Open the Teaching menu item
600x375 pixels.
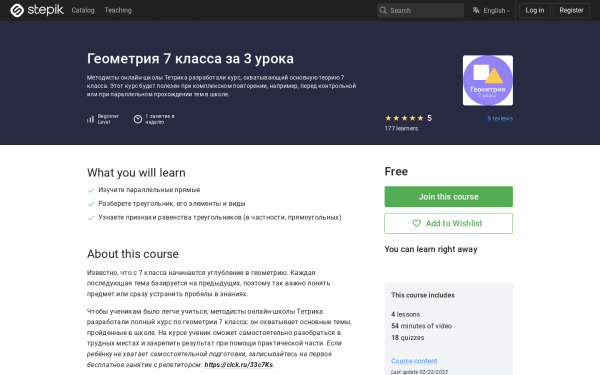click(x=118, y=10)
